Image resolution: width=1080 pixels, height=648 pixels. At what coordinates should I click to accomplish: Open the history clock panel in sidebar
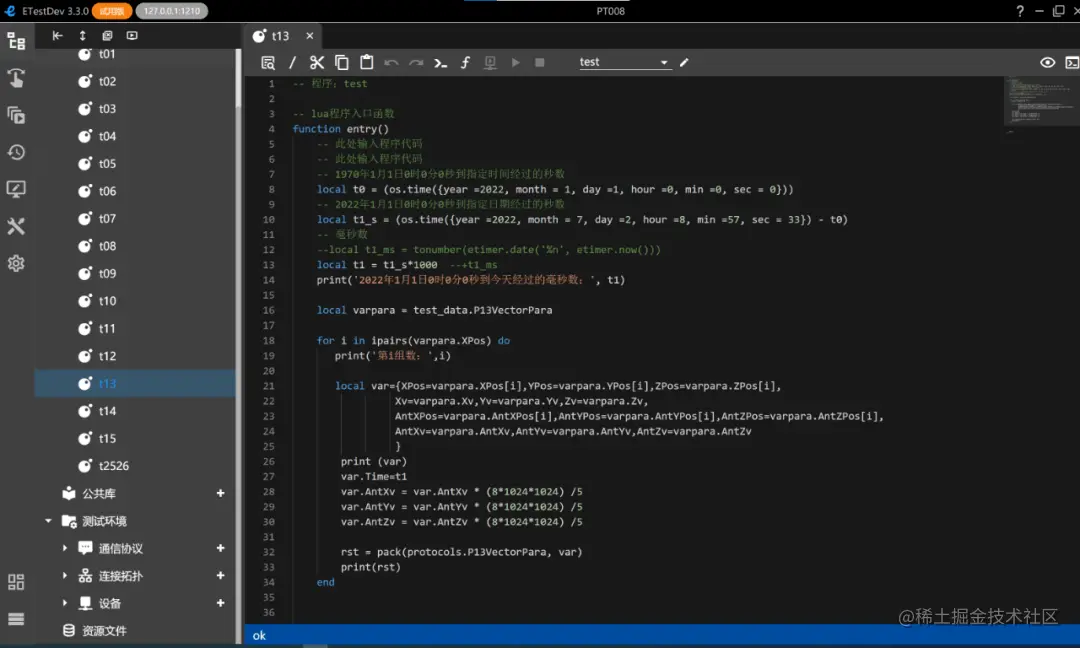tap(16, 152)
